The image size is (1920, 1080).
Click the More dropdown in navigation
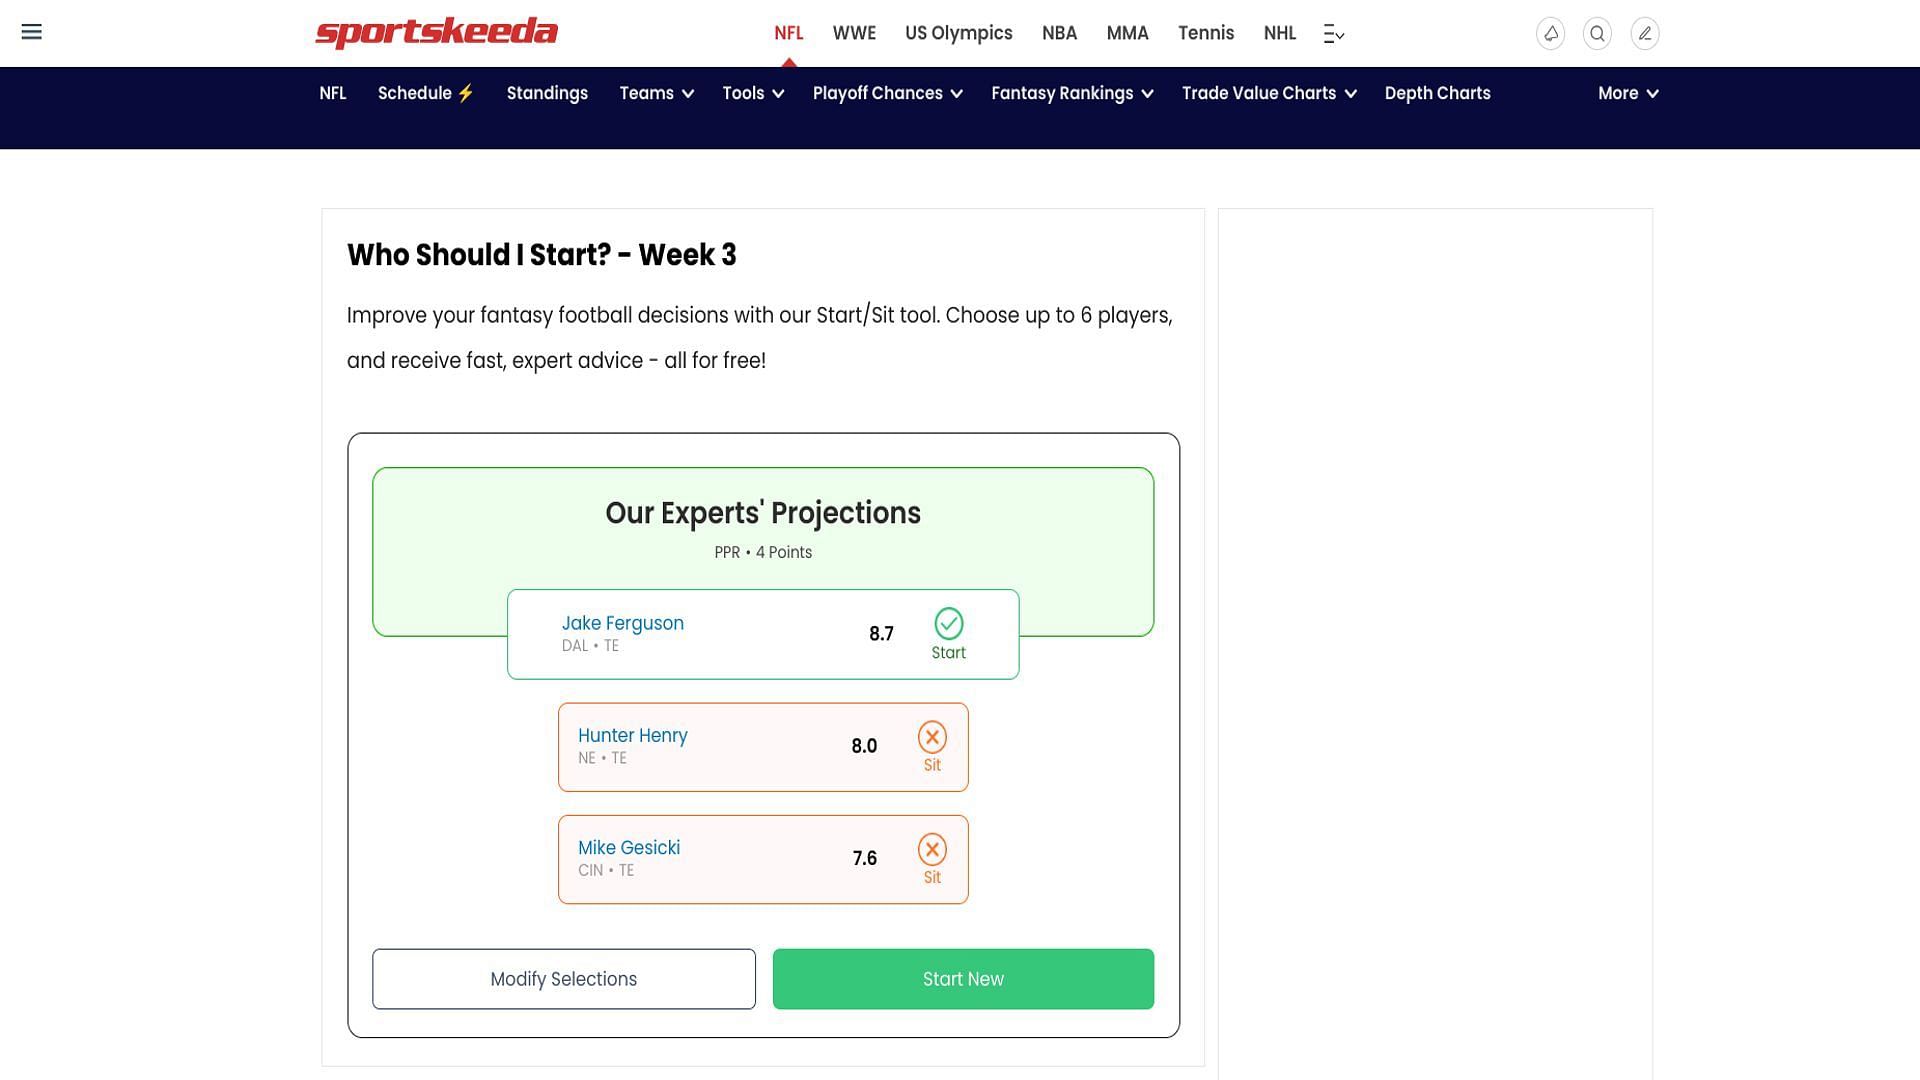tap(1627, 92)
